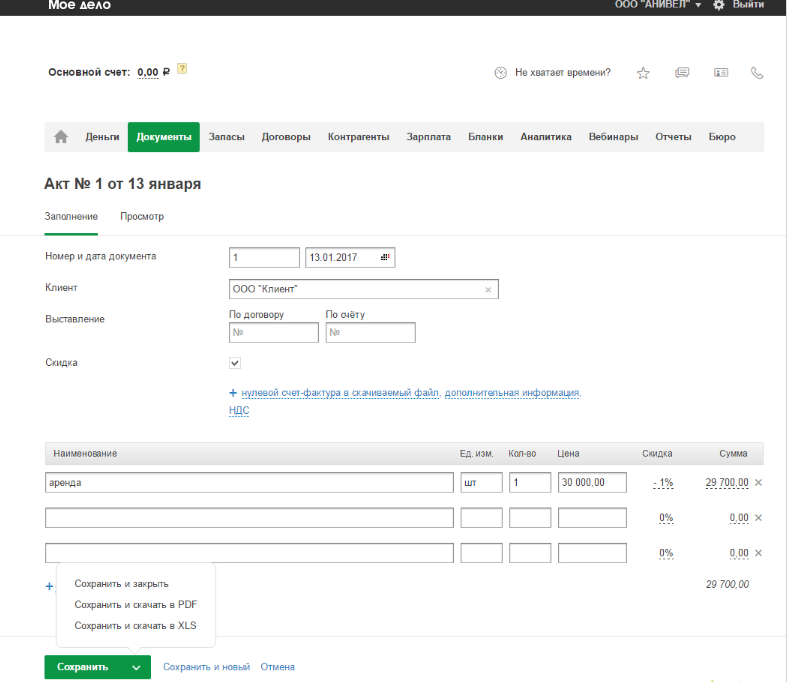The width and height of the screenshot is (787, 682).
Task: Click the phone call icon
Action: [757, 73]
